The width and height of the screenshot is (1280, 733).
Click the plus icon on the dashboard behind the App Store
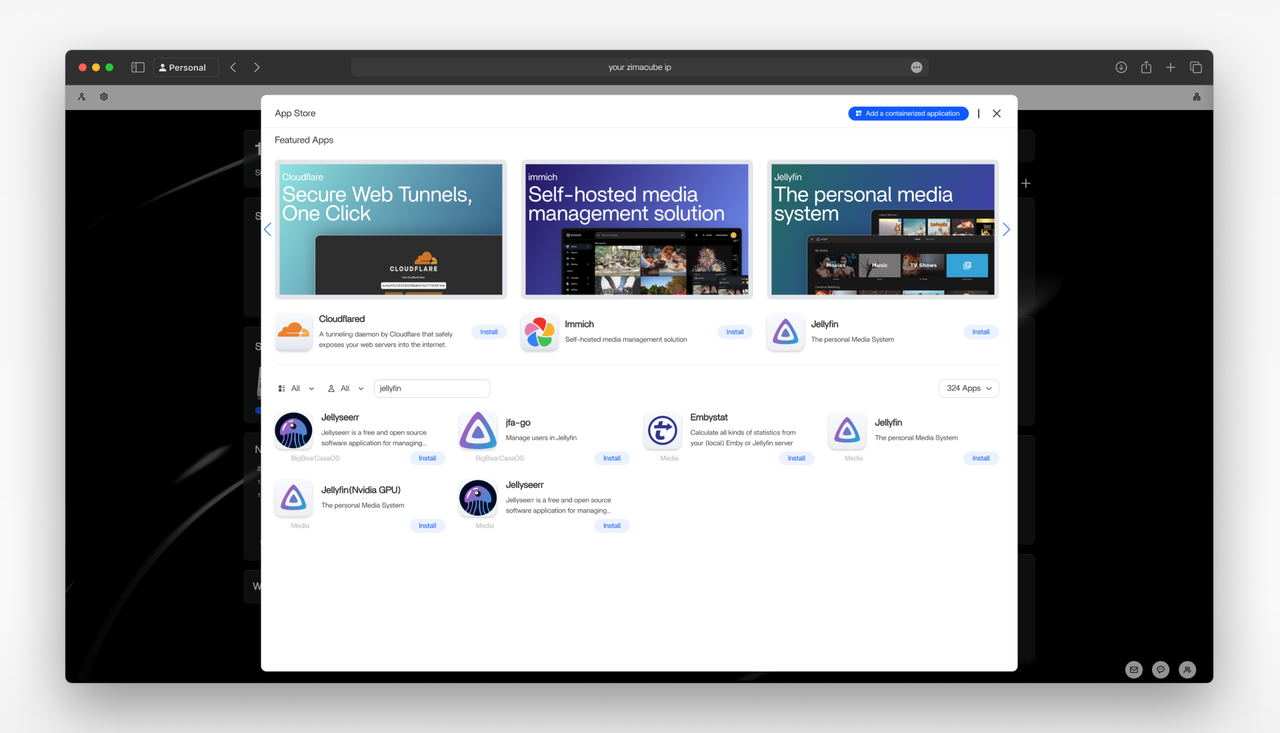(1026, 183)
